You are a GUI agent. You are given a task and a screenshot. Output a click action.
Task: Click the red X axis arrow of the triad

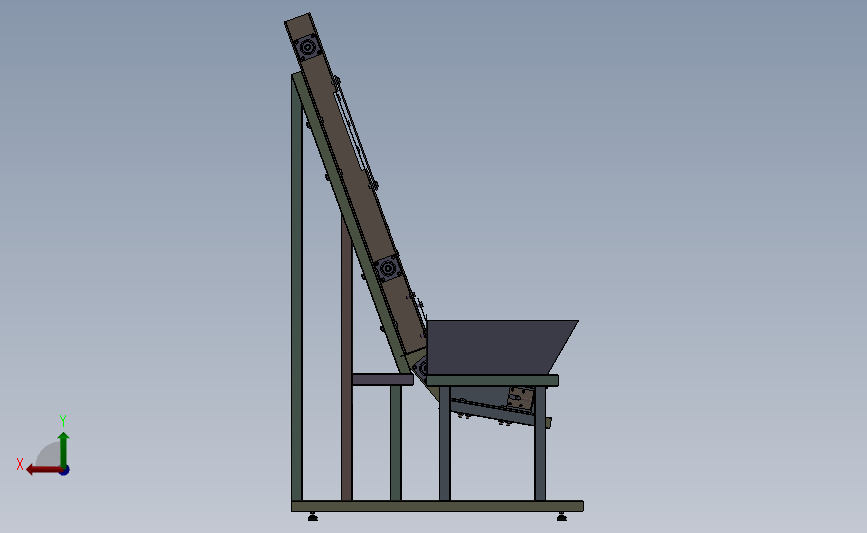(x=44, y=470)
